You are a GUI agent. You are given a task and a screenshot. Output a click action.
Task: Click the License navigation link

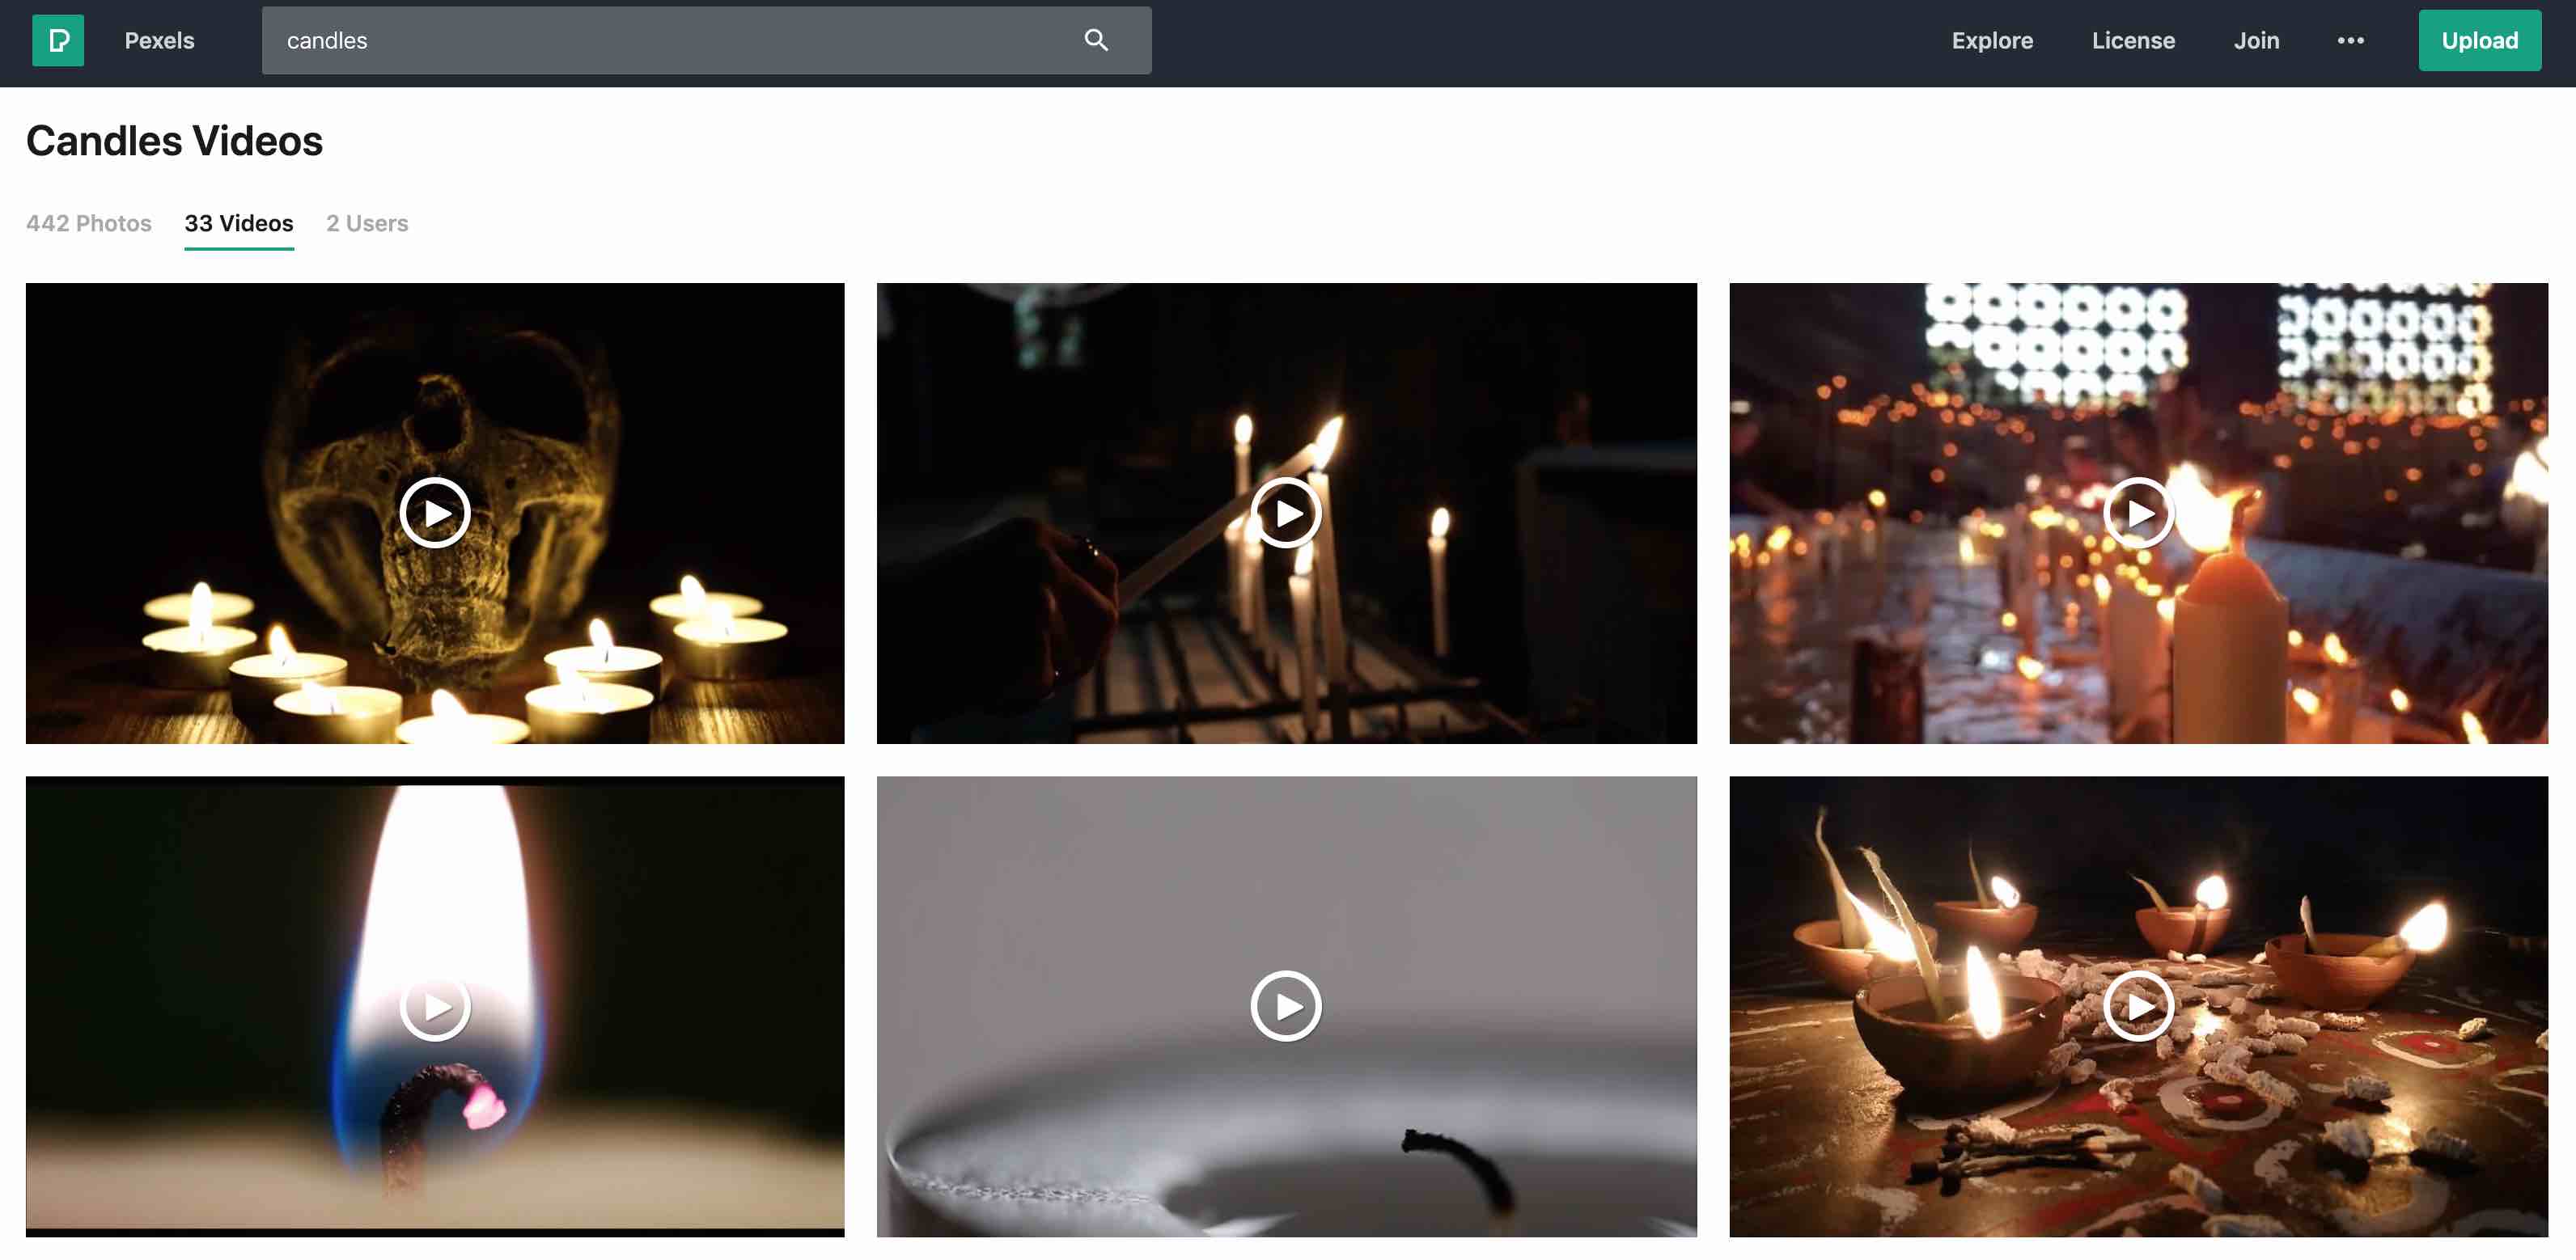[2133, 40]
